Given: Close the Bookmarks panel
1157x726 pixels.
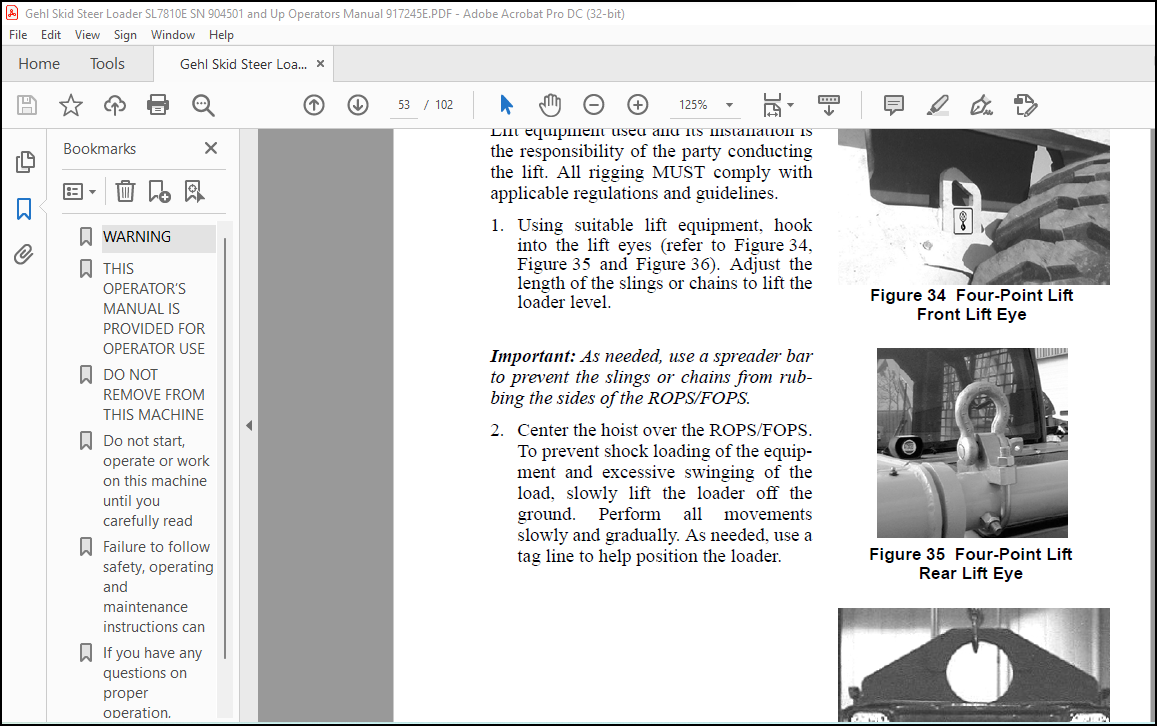Looking at the screenshot, I should 211,148.
